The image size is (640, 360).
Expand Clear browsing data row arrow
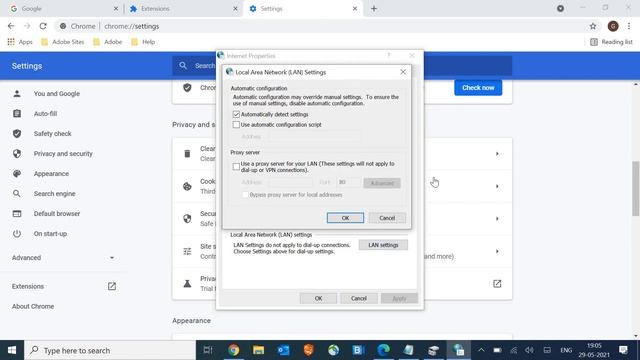pos(497,153)
